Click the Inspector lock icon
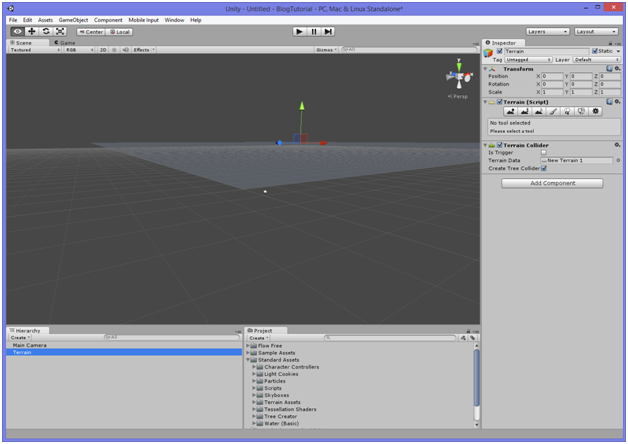 point(610,43)
